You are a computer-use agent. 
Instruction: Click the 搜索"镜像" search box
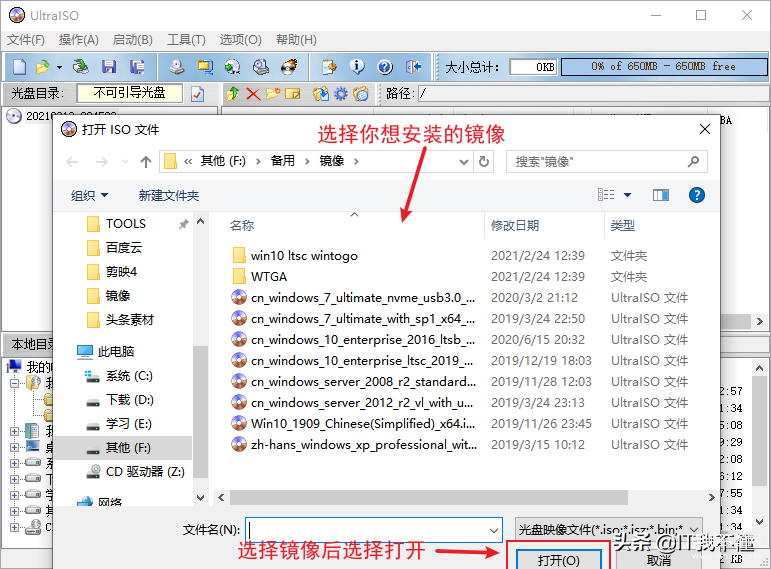607,162
